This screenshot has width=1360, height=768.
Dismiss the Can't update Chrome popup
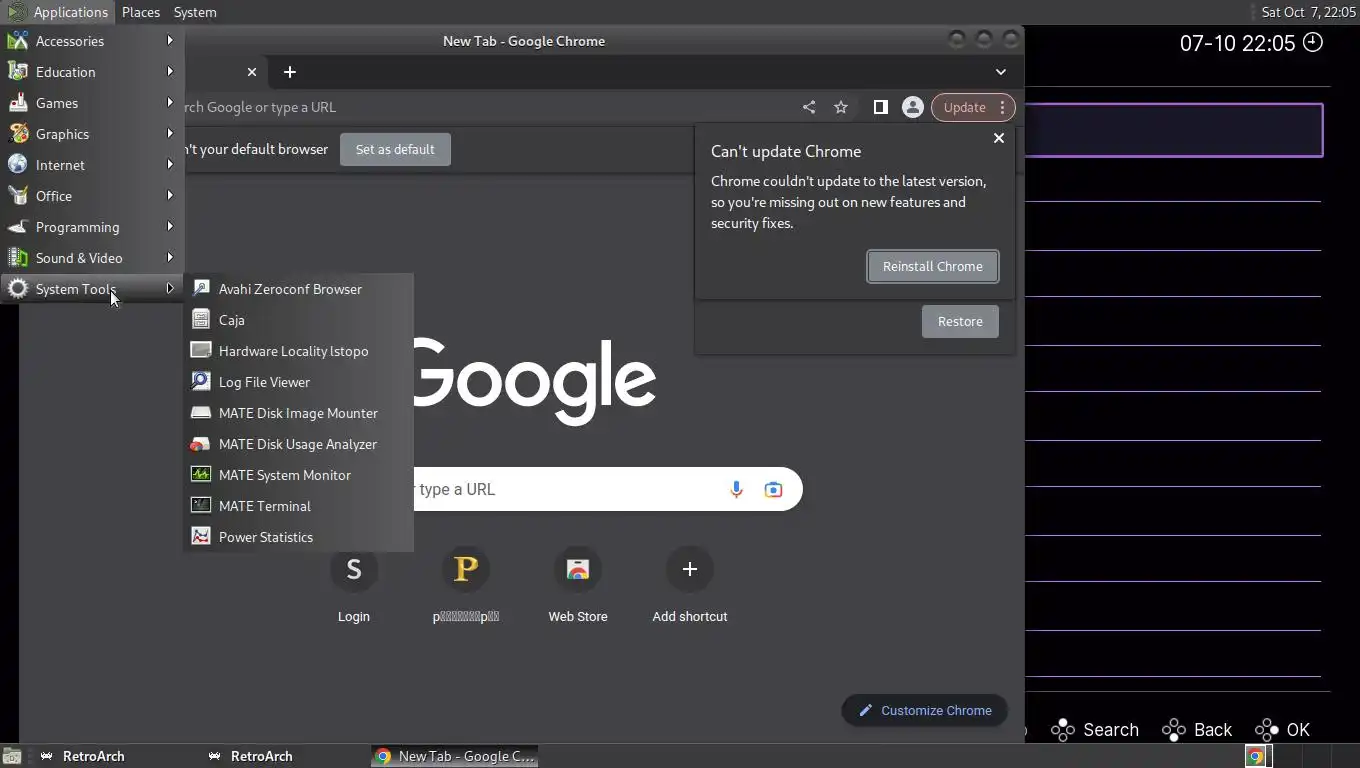tap(998, 138)
